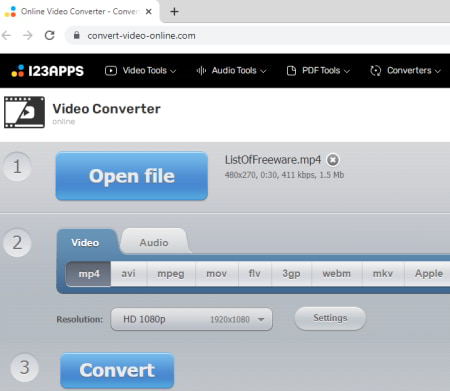
Task: Remove ListOfFreeware.mp4 with the X icon
Action: click(x=333, y=160)
